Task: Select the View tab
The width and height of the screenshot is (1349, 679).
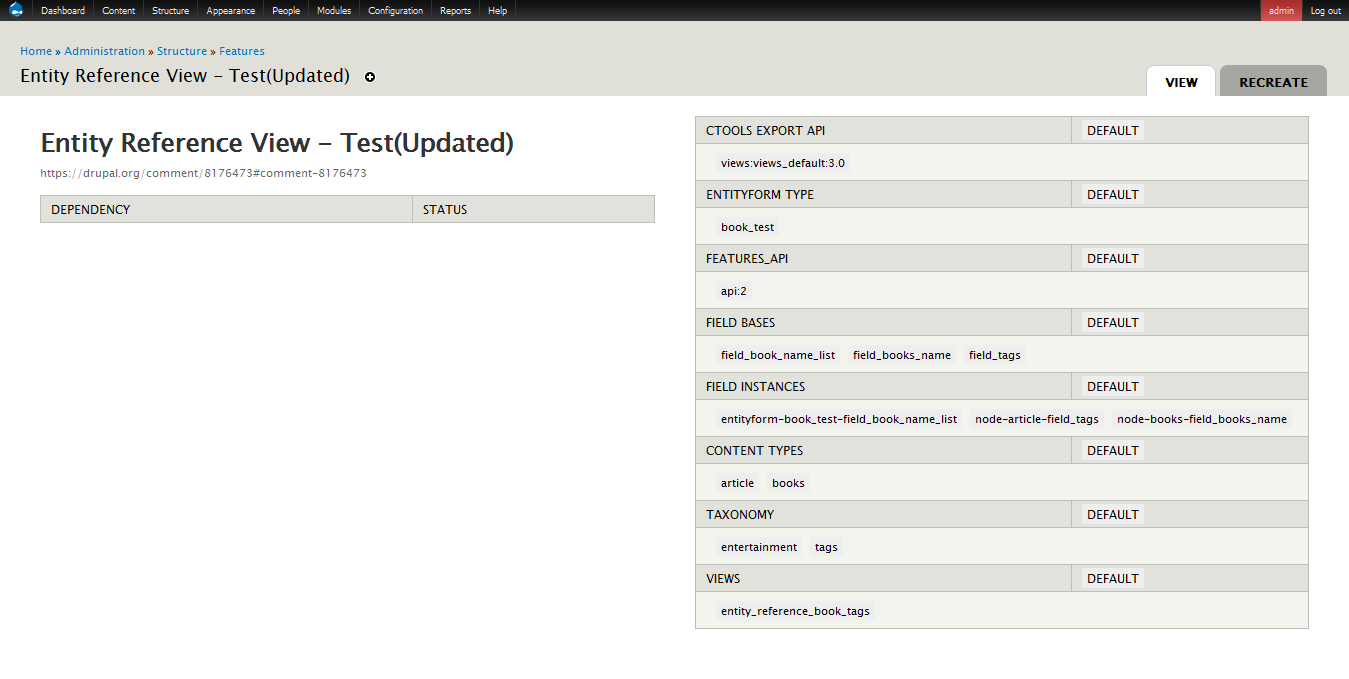Action: click(x=1181, y=82)
